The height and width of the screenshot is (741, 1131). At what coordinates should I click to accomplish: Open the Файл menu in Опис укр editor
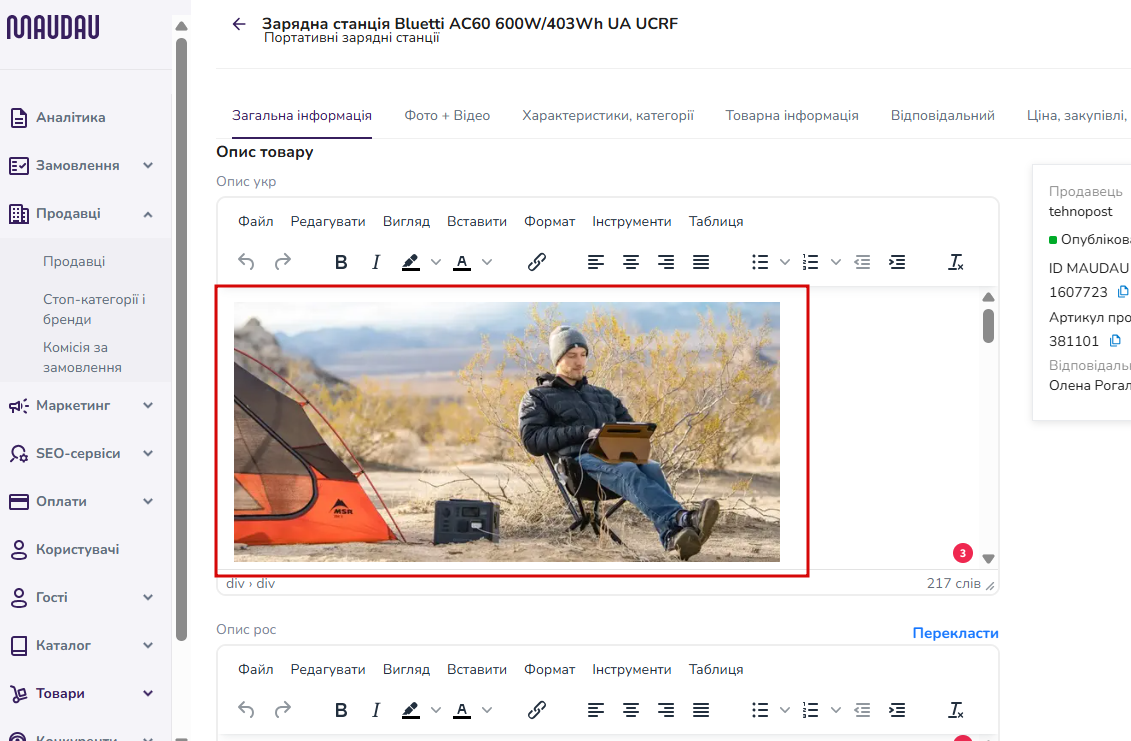pyautogui.click(x=255, y=222)
